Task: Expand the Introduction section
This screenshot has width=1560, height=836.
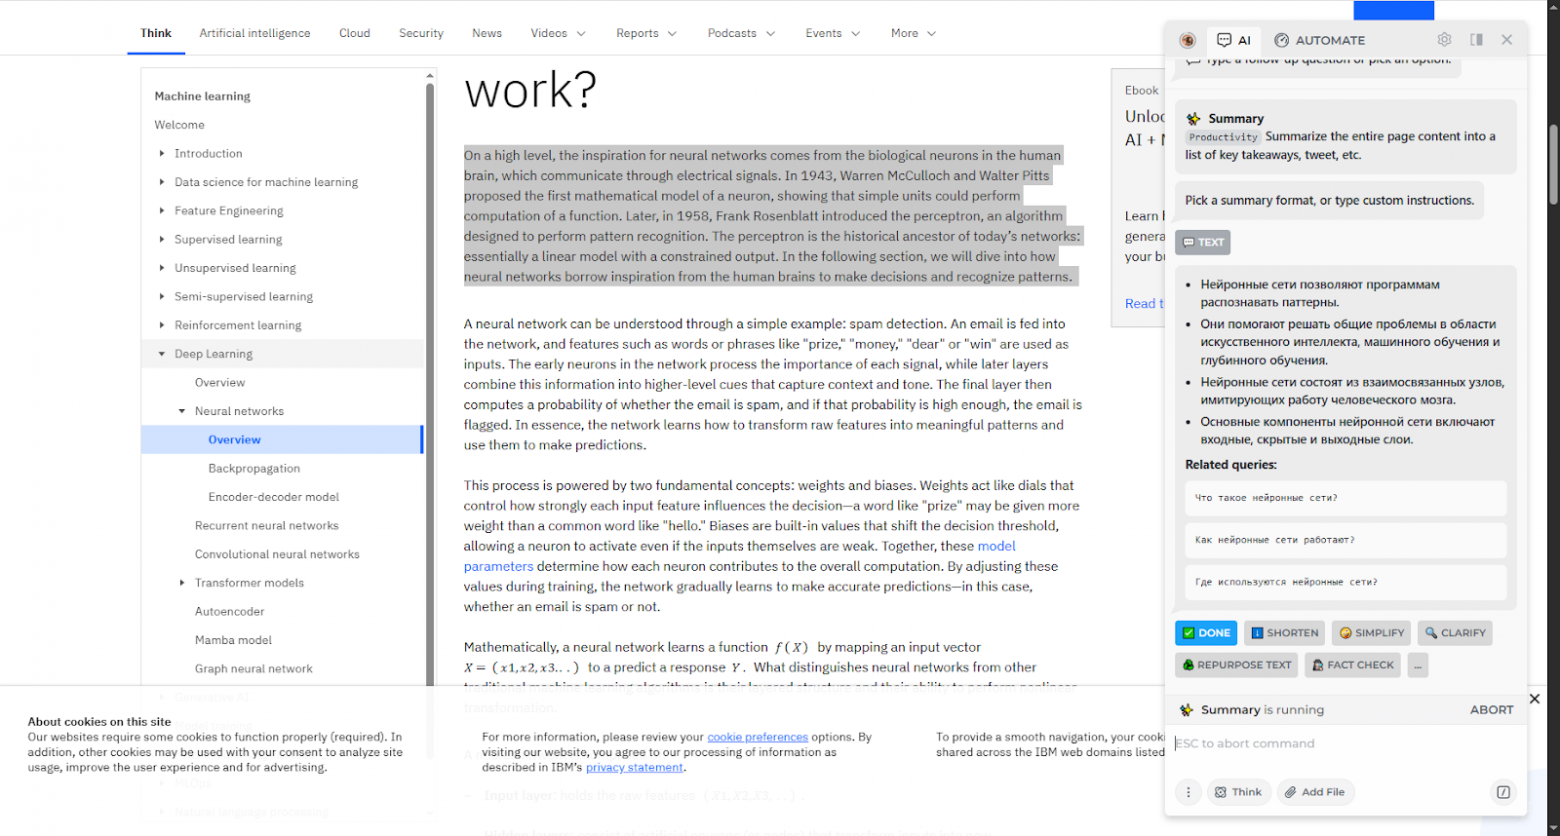Action: 162,153
